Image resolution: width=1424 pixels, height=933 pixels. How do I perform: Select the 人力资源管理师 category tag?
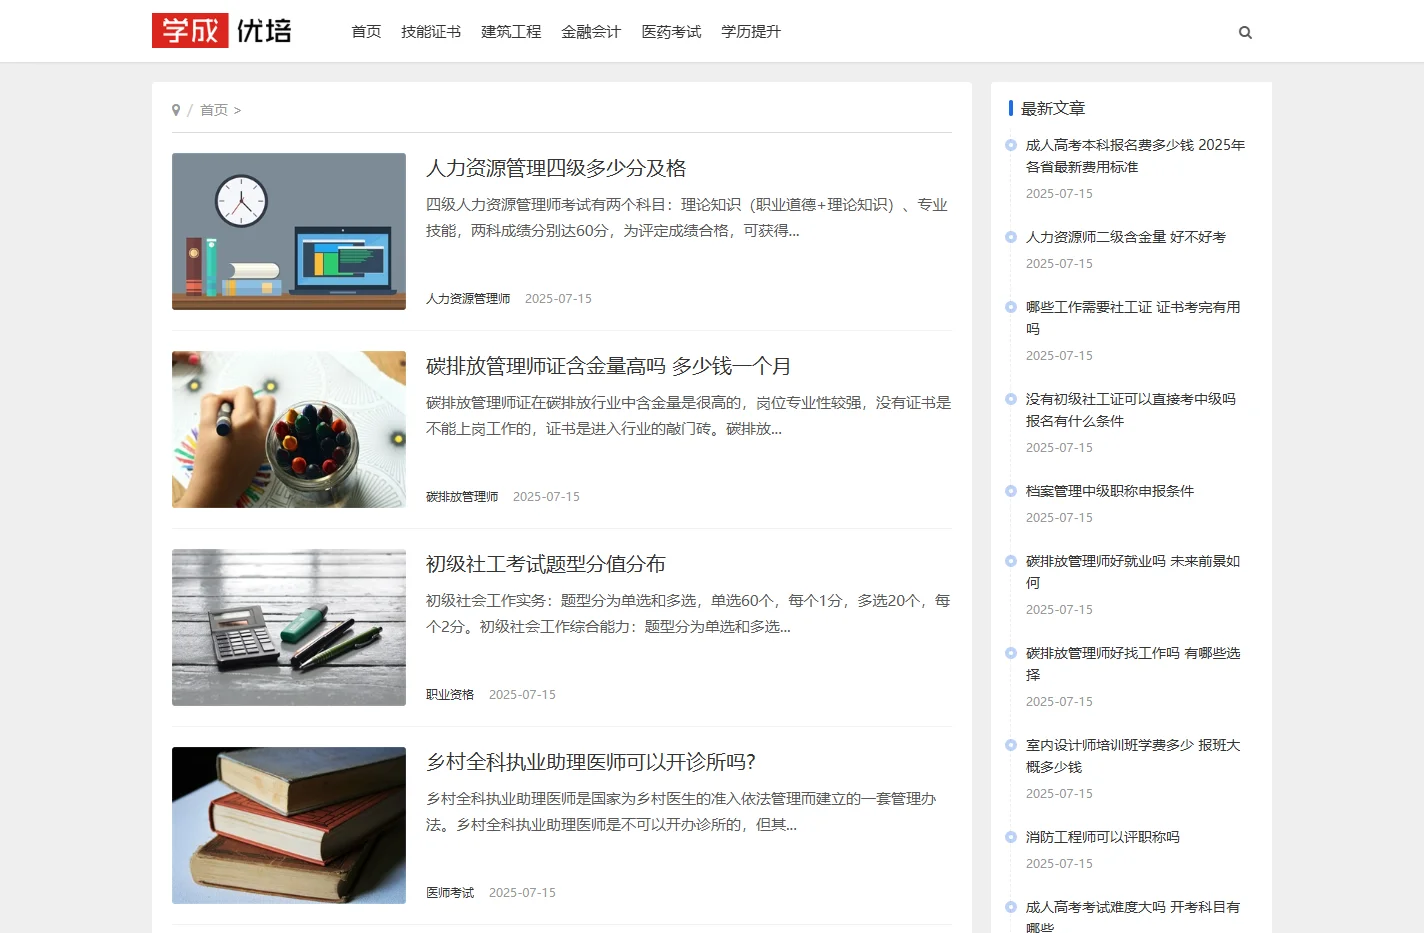tap(468, 299)
